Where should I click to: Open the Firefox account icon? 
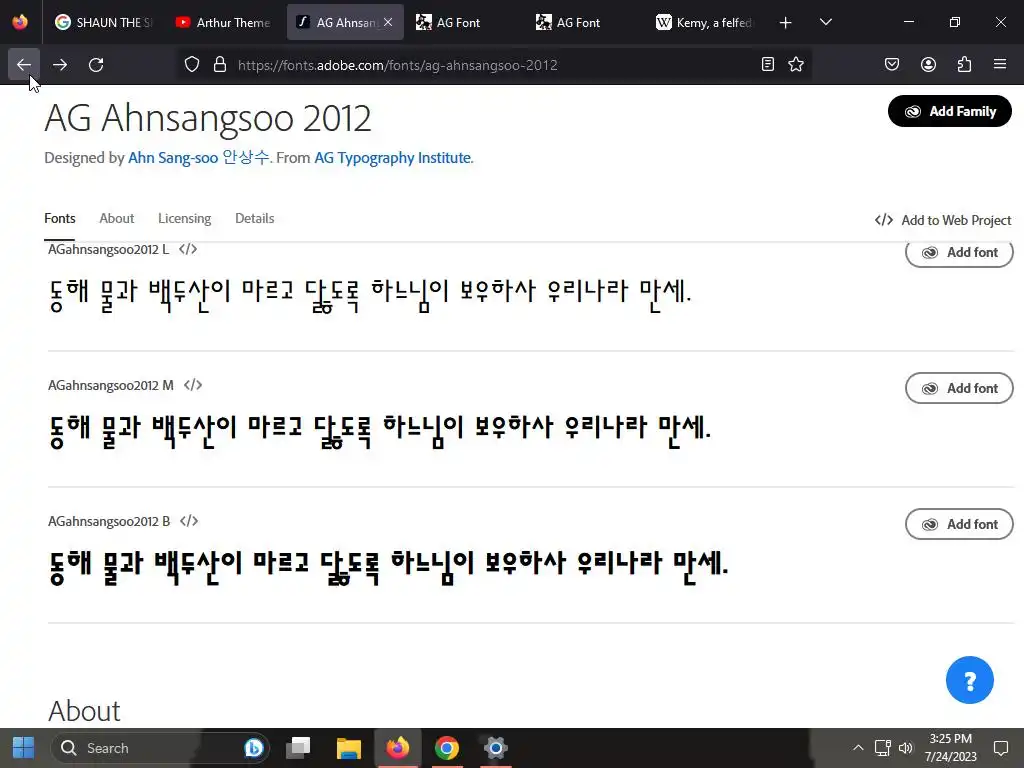[x=929, y=64]
